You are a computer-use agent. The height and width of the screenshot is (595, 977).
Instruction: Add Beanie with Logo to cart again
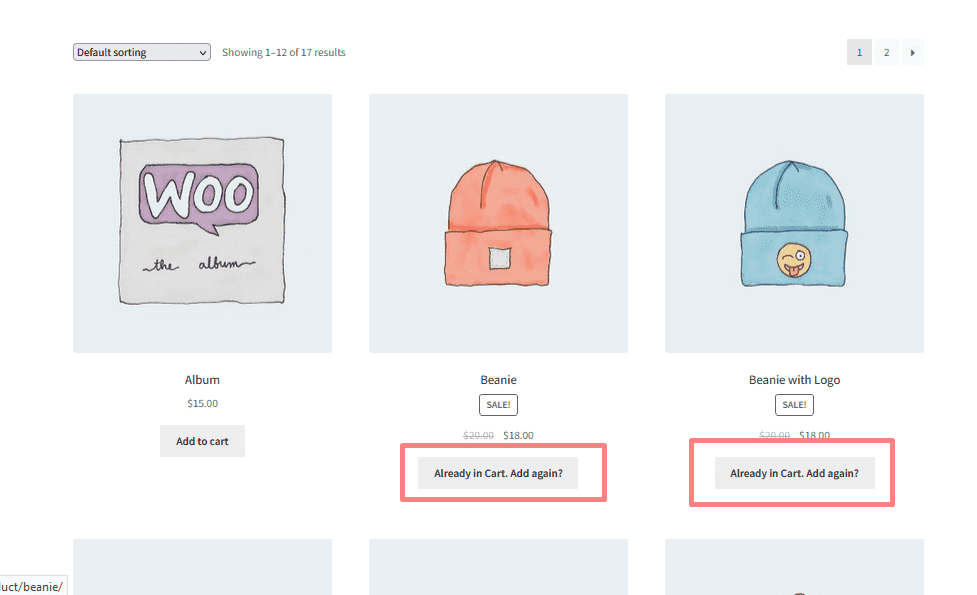click(x=794, y=473)
